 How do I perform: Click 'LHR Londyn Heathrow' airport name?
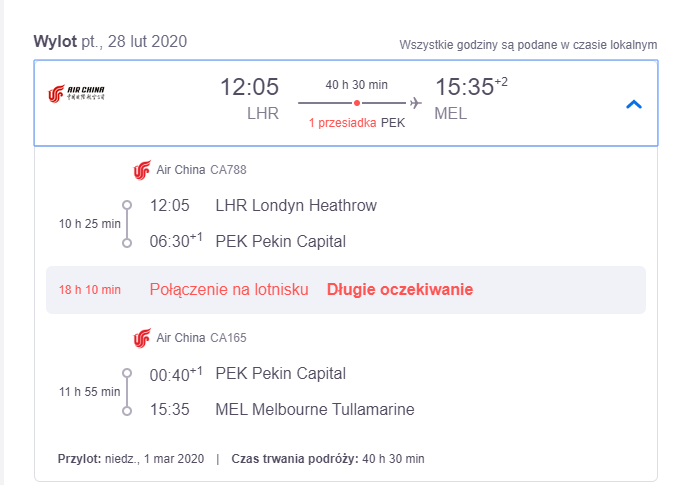click(x=296, y=205)
